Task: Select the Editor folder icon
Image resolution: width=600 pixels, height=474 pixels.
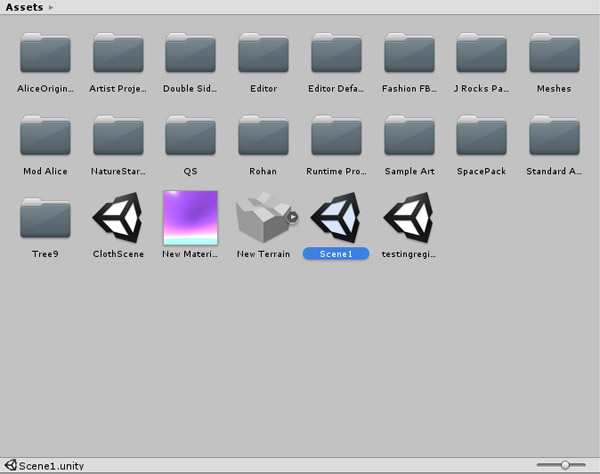Action: click(x=263, y=53)
